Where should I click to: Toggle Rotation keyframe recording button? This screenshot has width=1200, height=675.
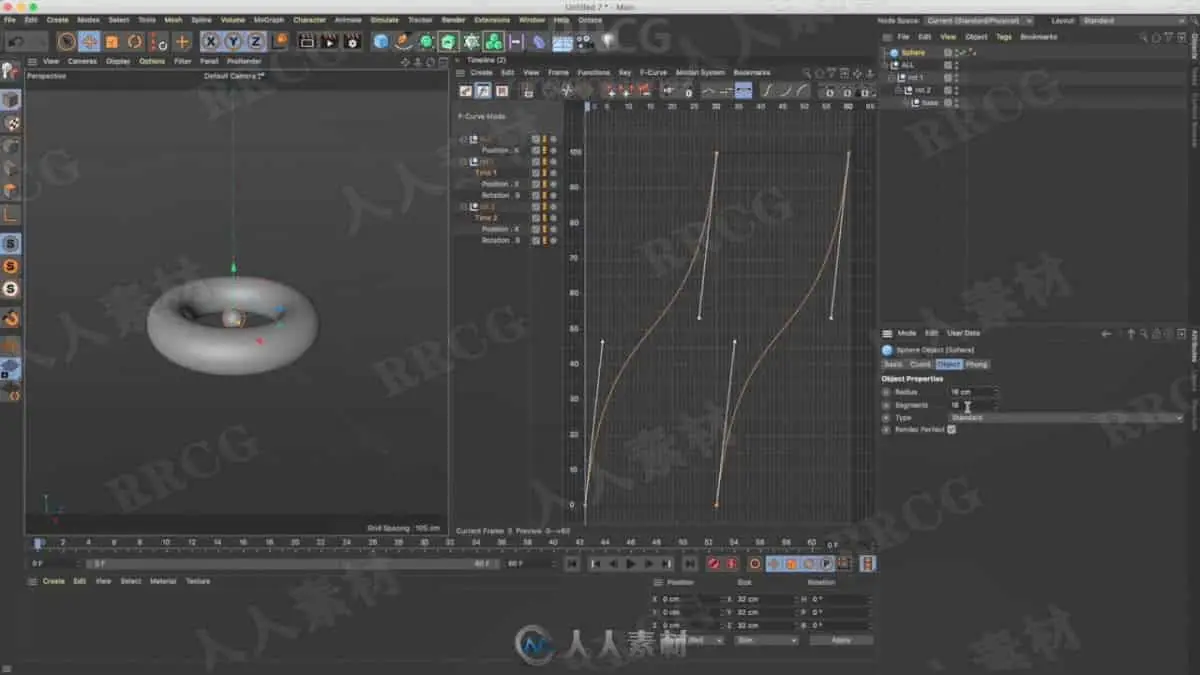click(x=809, y=564)
